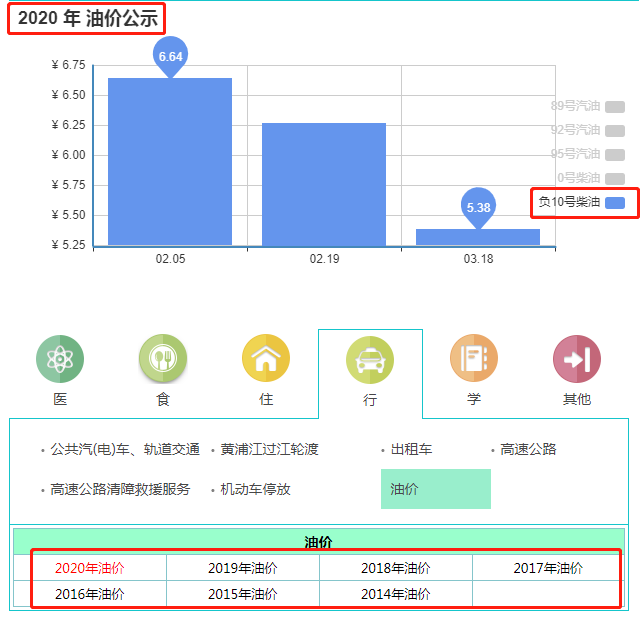Open the 高速公路 link
The image size is (644, 617).
(528, 449)
